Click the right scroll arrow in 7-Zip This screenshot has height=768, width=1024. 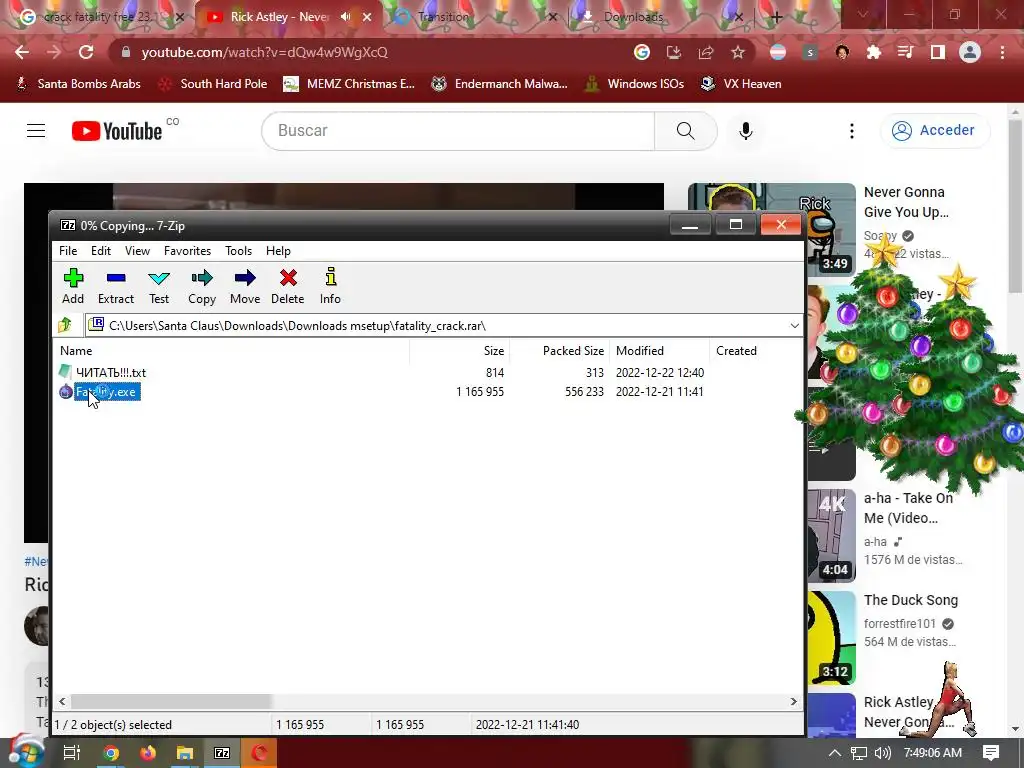[793, 701]
